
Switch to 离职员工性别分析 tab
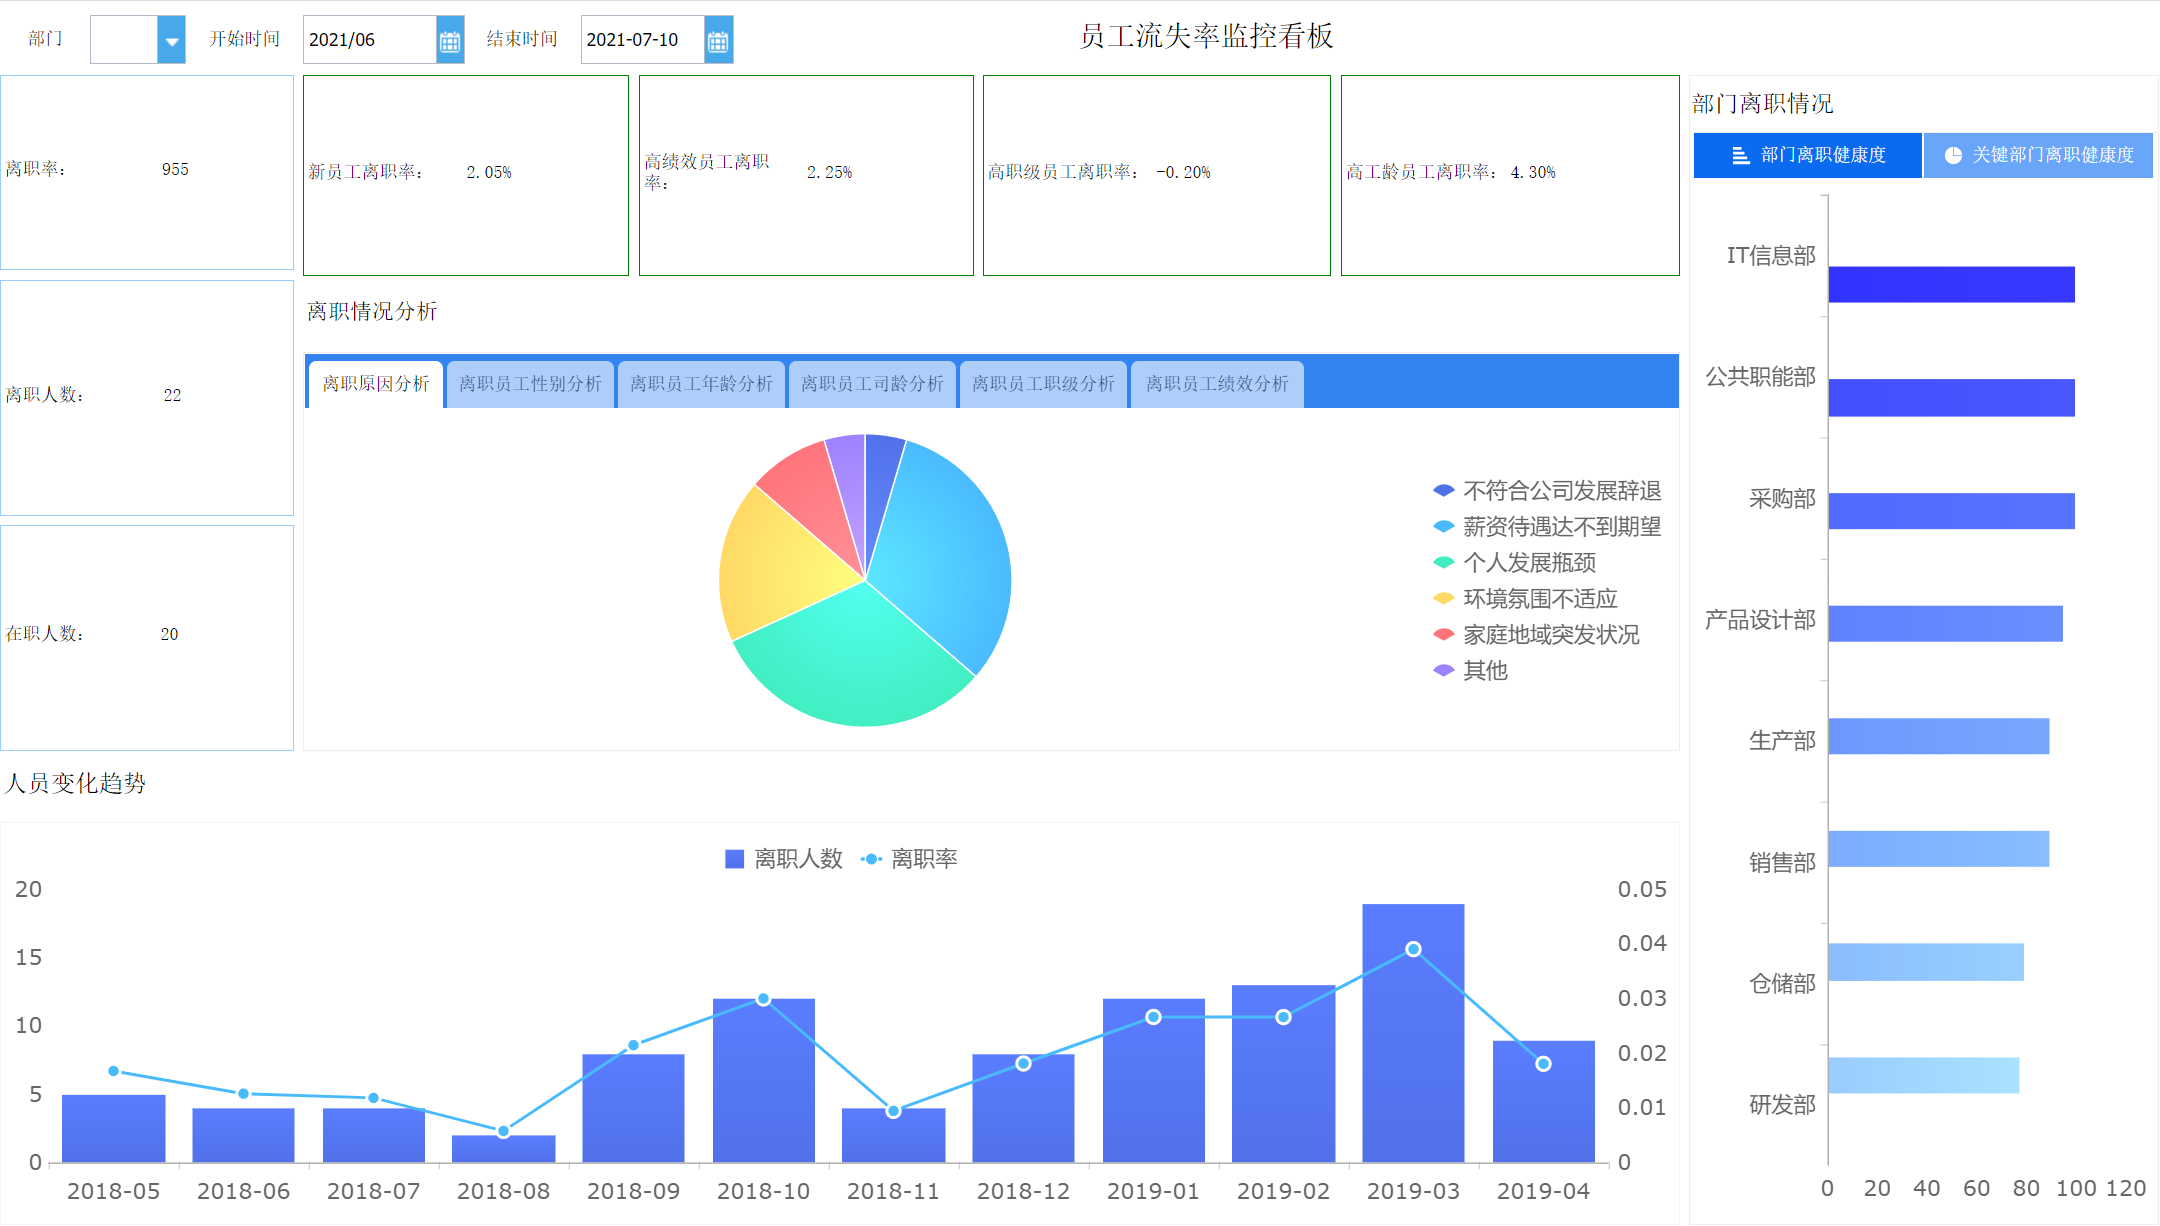(530, 384)
